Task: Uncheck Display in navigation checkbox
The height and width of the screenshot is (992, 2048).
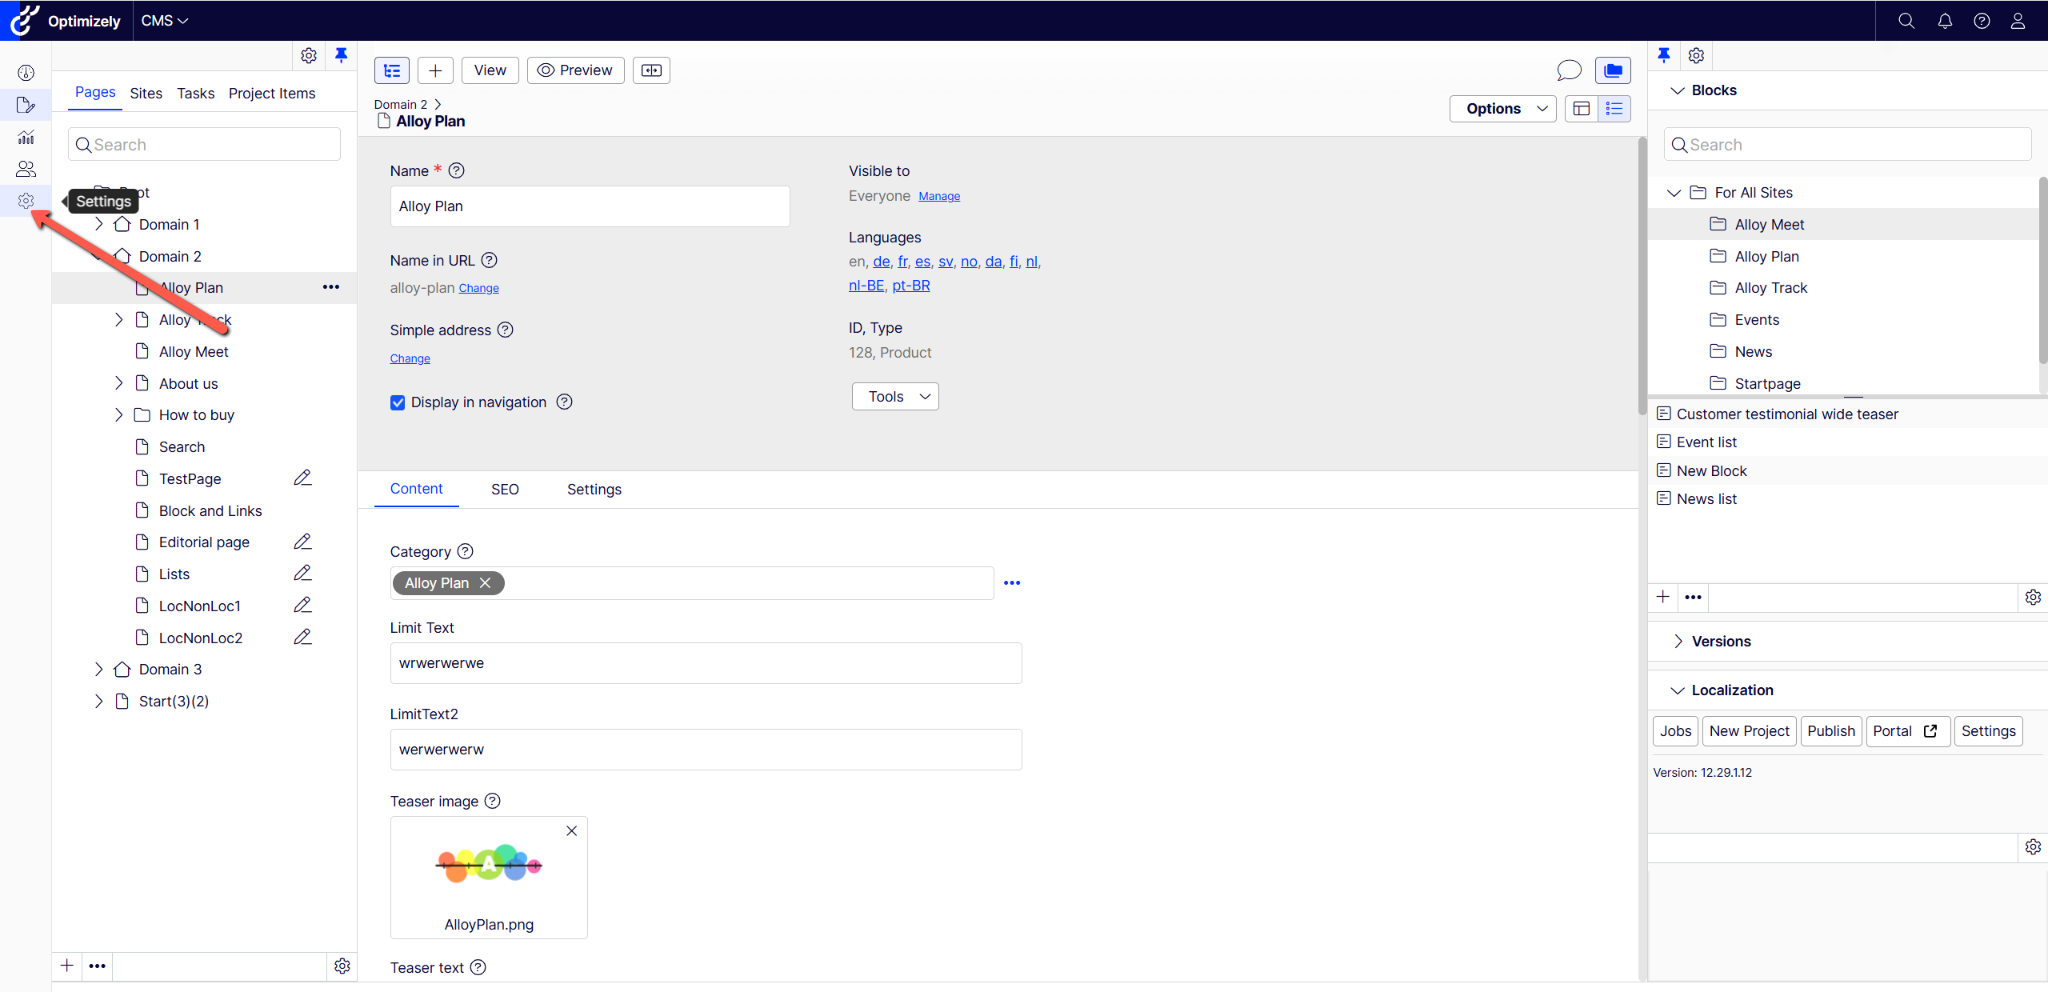Action: (398, 402)
